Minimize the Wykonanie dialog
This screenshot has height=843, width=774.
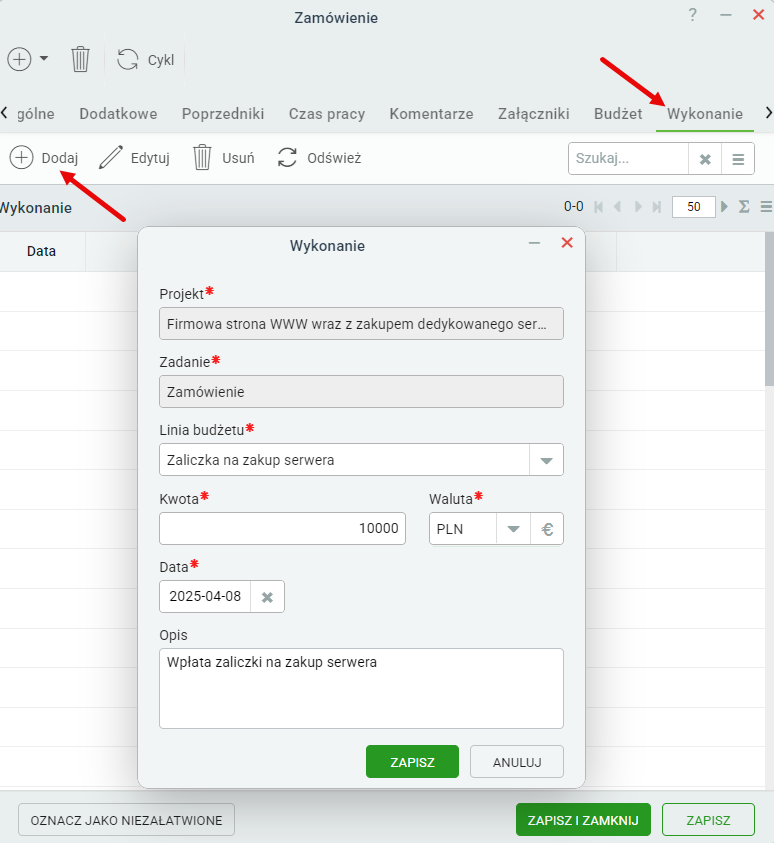pos(534,243)
